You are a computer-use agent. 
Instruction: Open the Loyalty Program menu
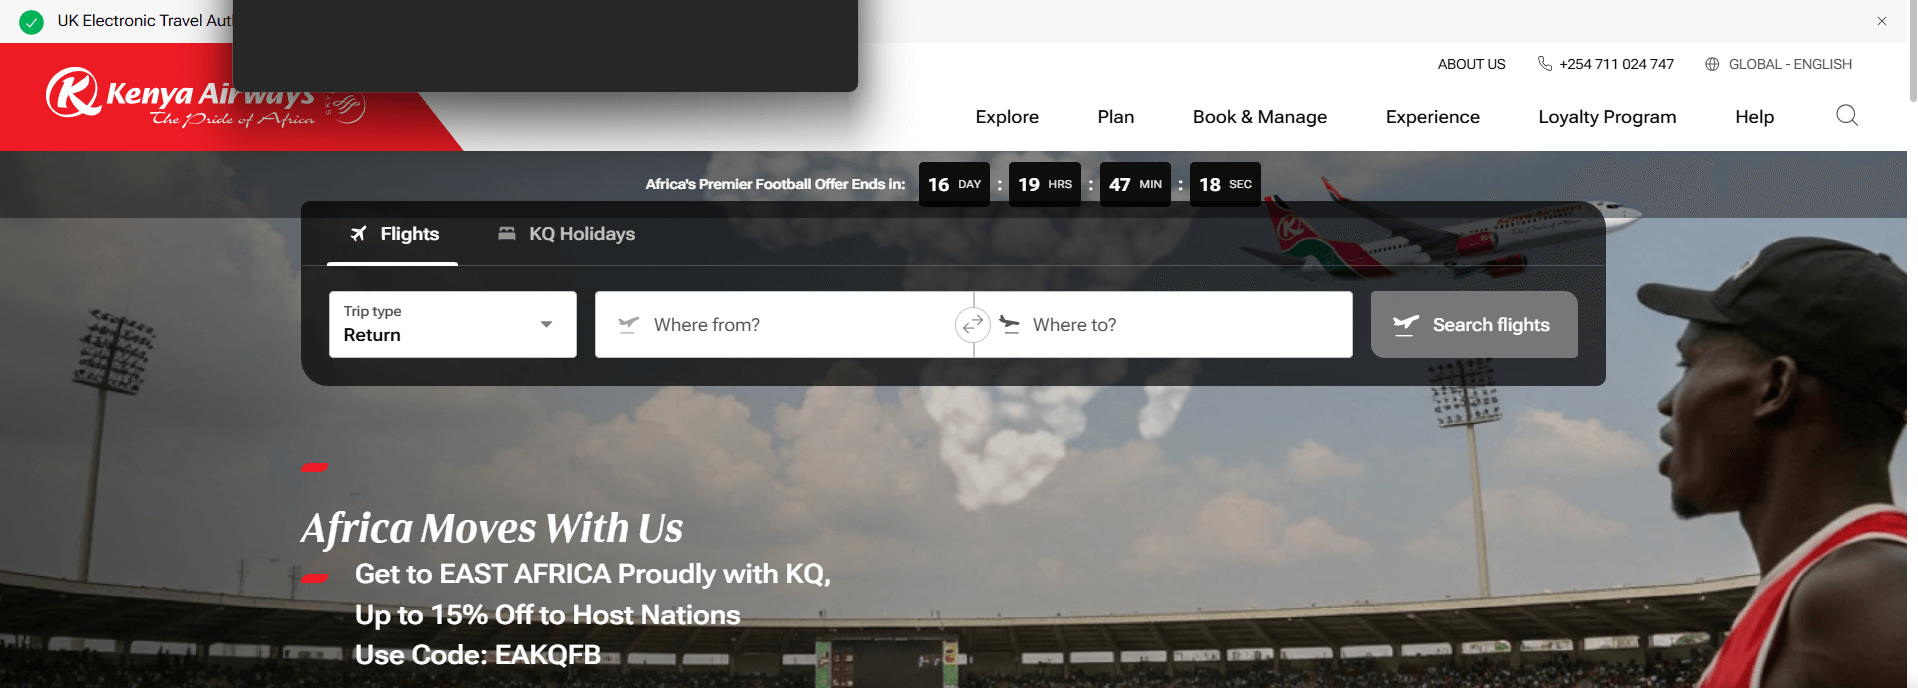click(x=1607, y=117)
